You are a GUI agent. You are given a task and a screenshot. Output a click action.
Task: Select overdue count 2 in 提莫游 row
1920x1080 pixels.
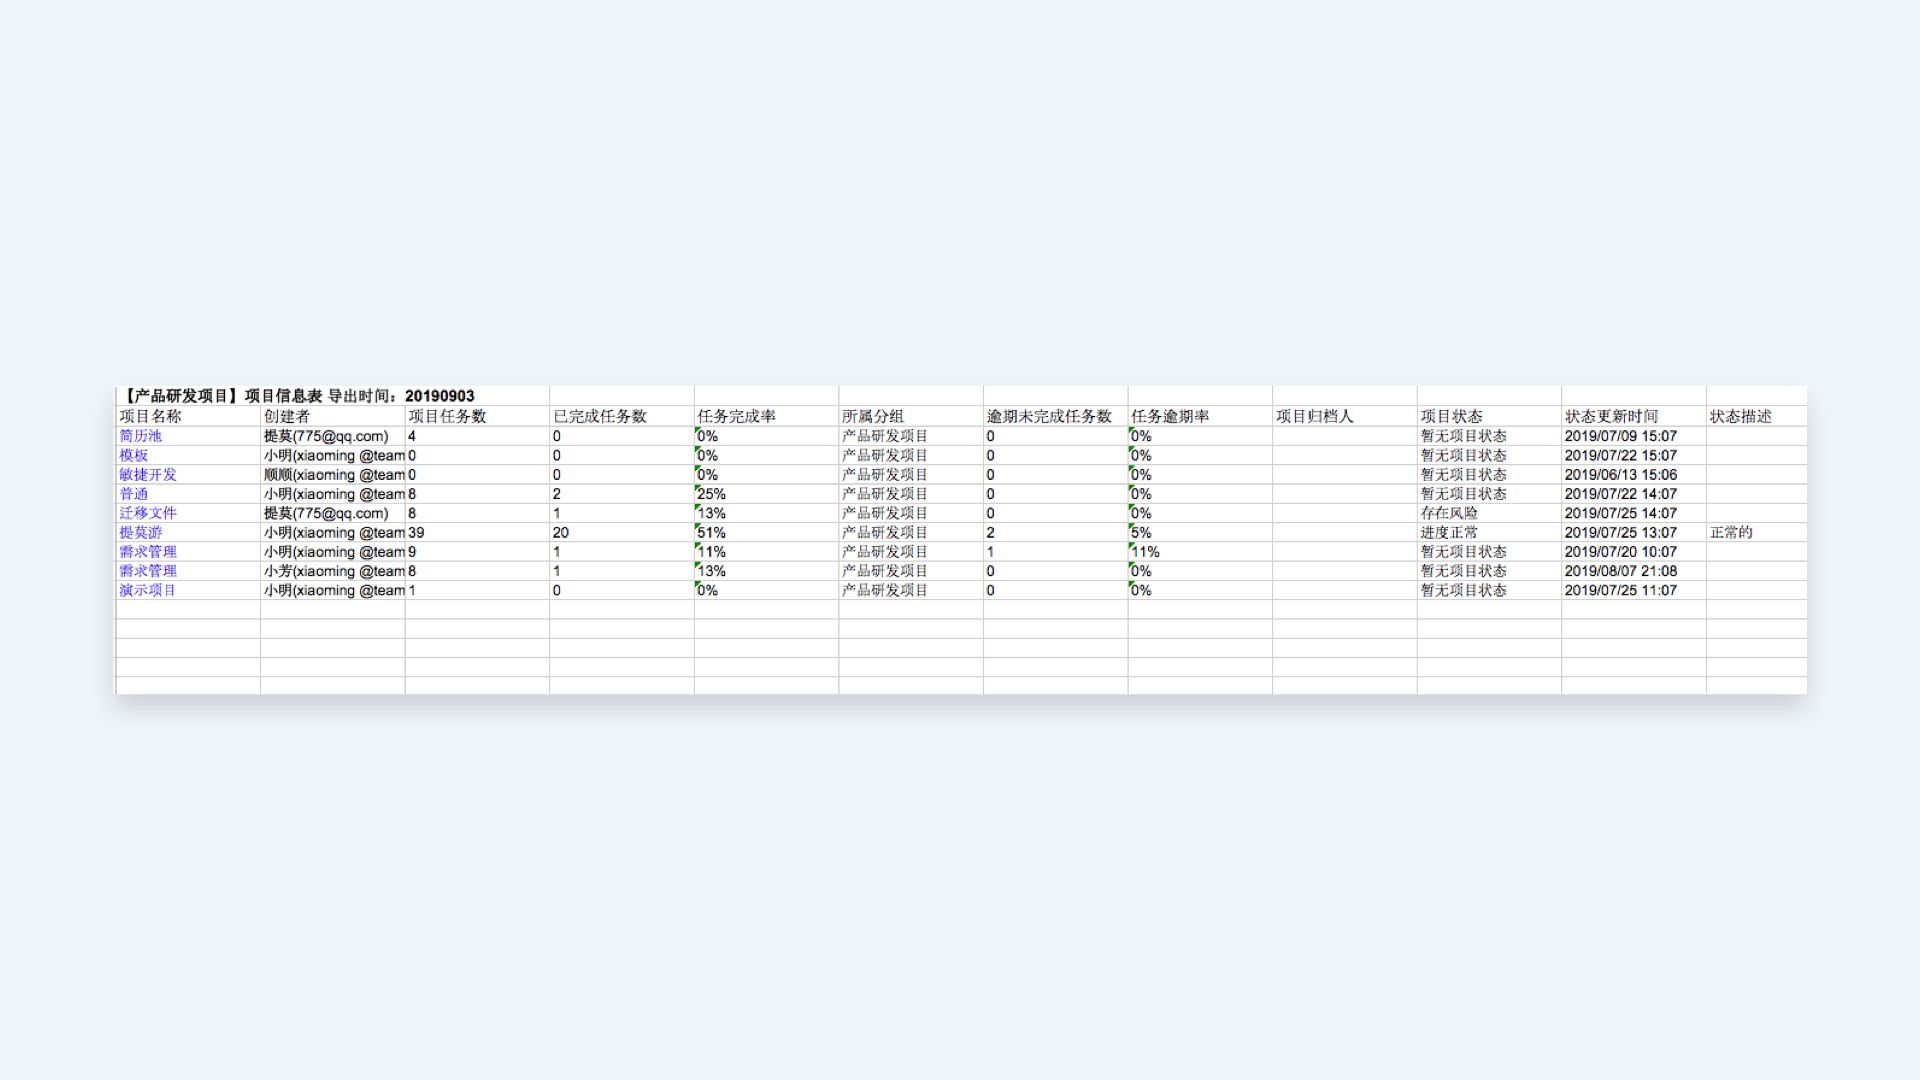pyautogui.click(x=1055, y=533)
